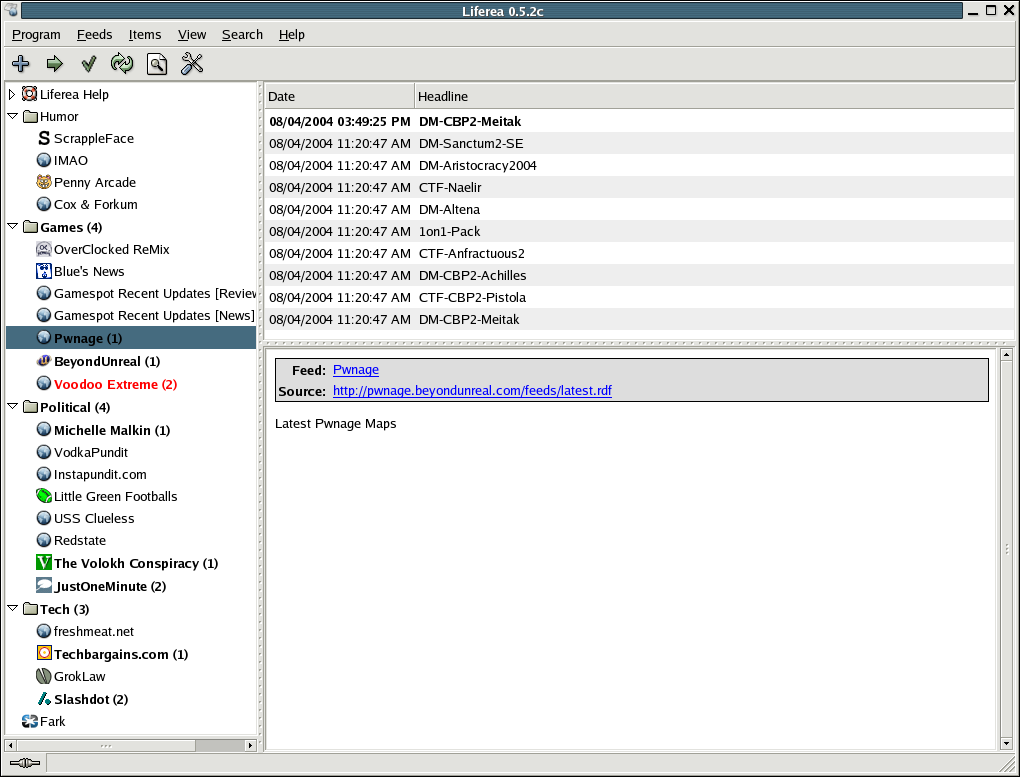Click the add new subscription plus icon
The height and width of the screenshot is (777, 1020).
[x=20, y=64]
